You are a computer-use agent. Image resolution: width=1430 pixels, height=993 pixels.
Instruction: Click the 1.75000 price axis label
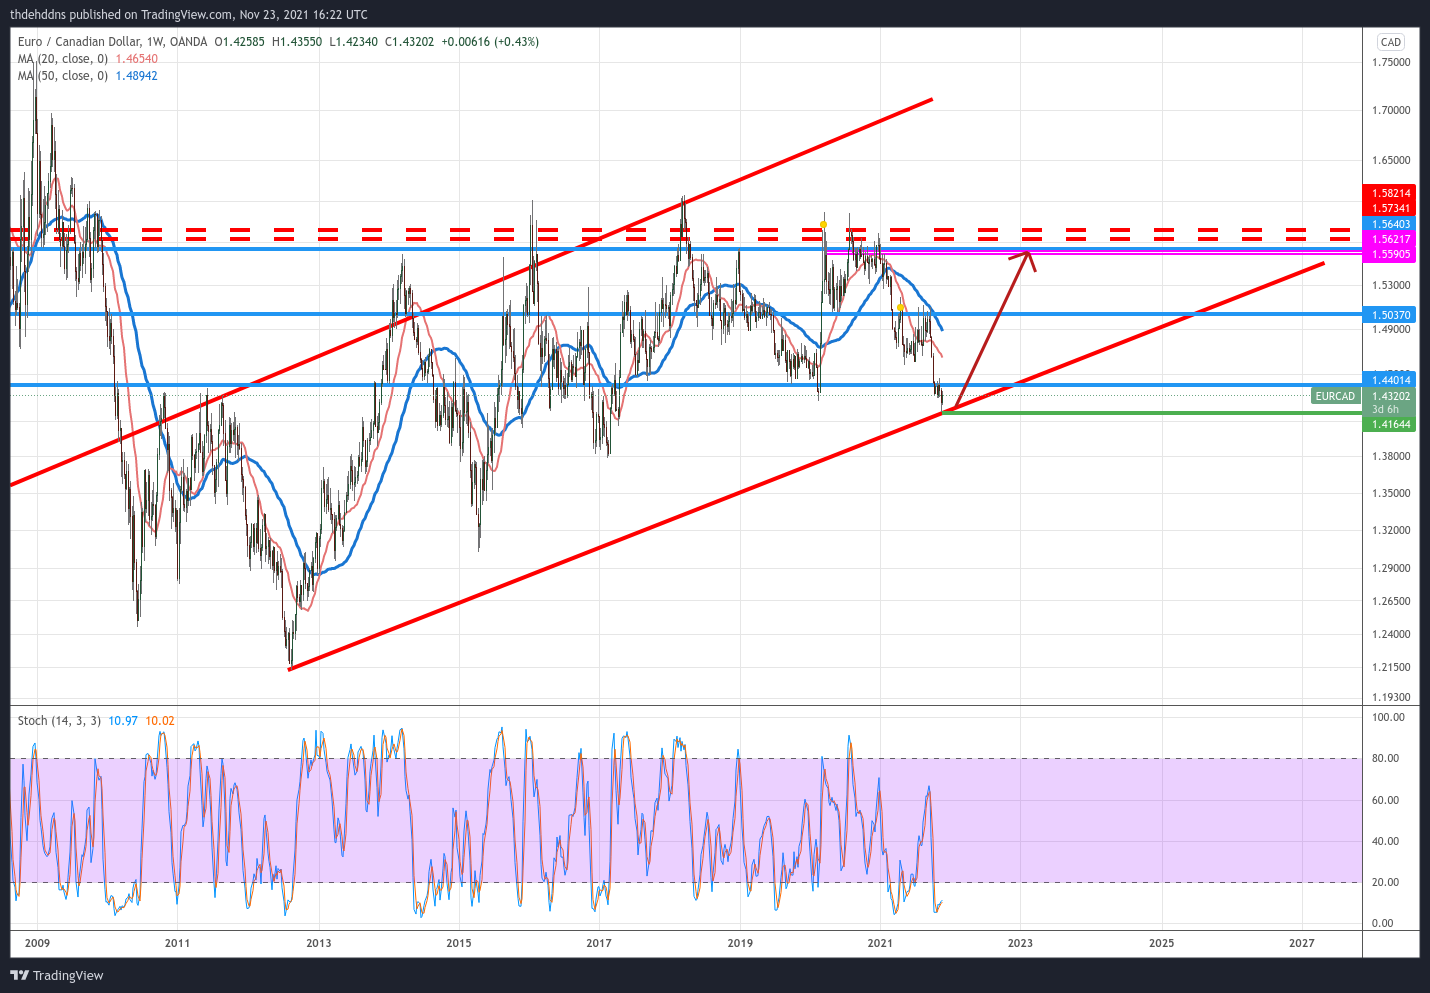pos(1391,62)
